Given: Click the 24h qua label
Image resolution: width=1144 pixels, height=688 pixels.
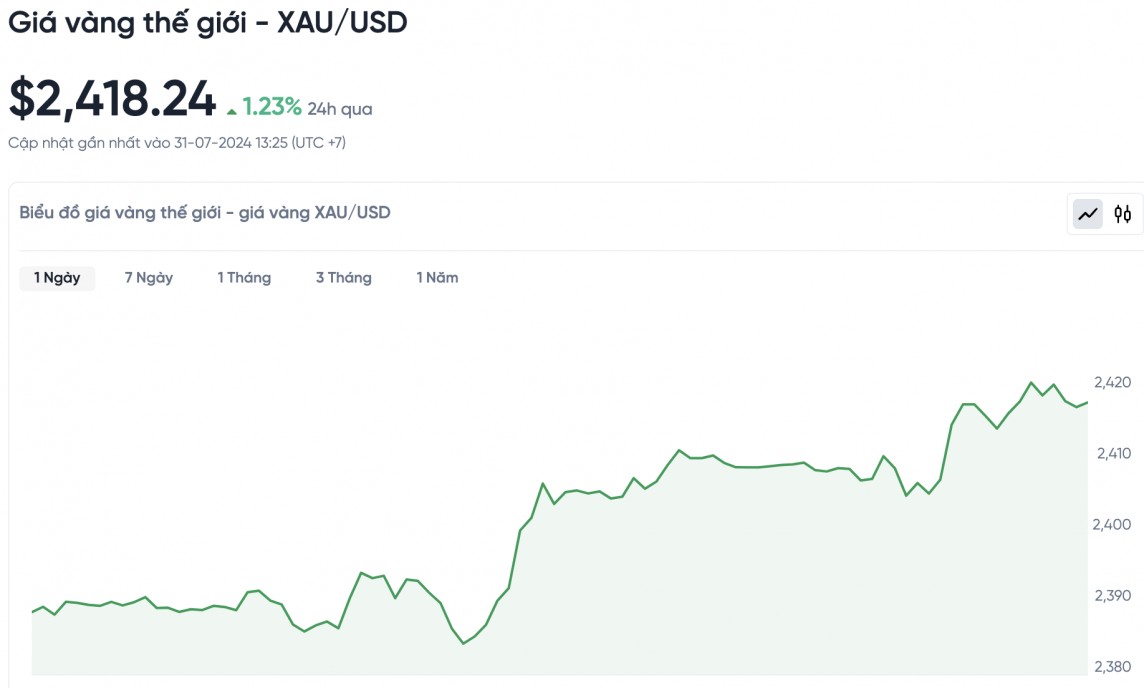Looking at the screenshot, I should point(340,109).
